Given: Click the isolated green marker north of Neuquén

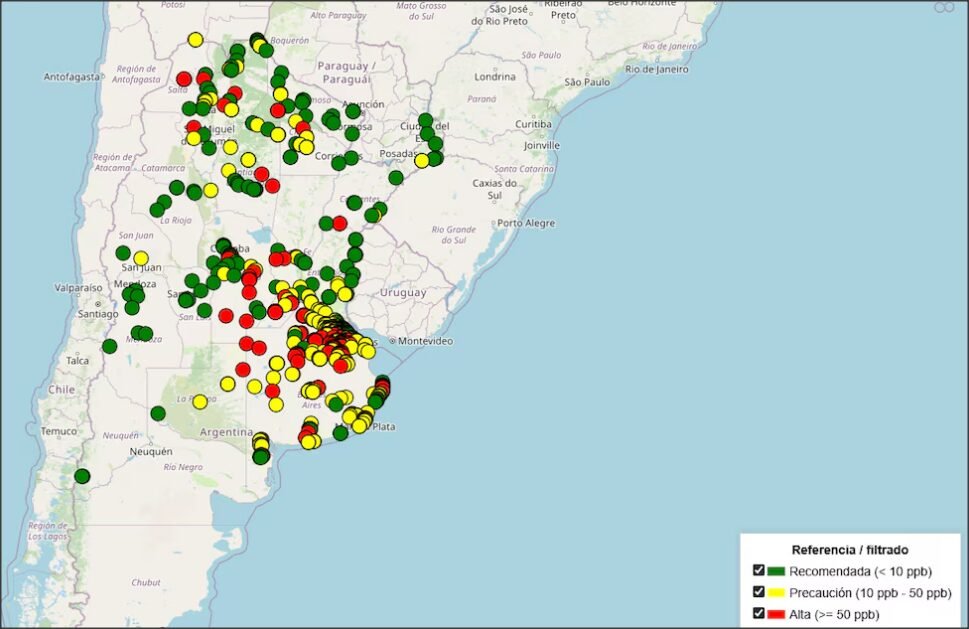Looking at the screenshot, I should (x=158, y=413).
